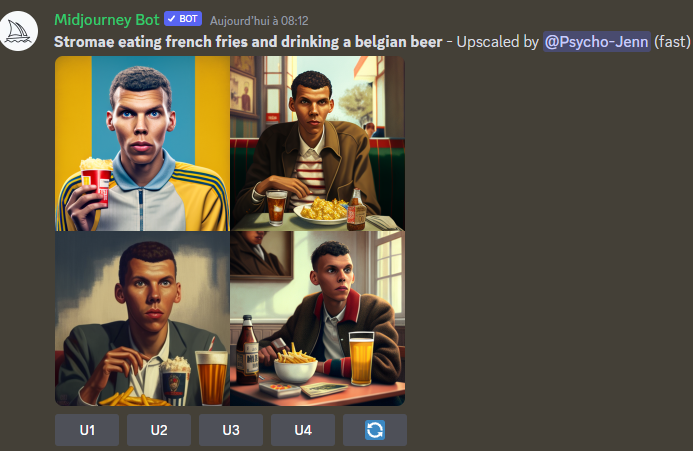This screenshot has width=693, height=451.
Task: Open the top-right image in the diner booth
Action: pyautogui.click(x=318, y=143)
